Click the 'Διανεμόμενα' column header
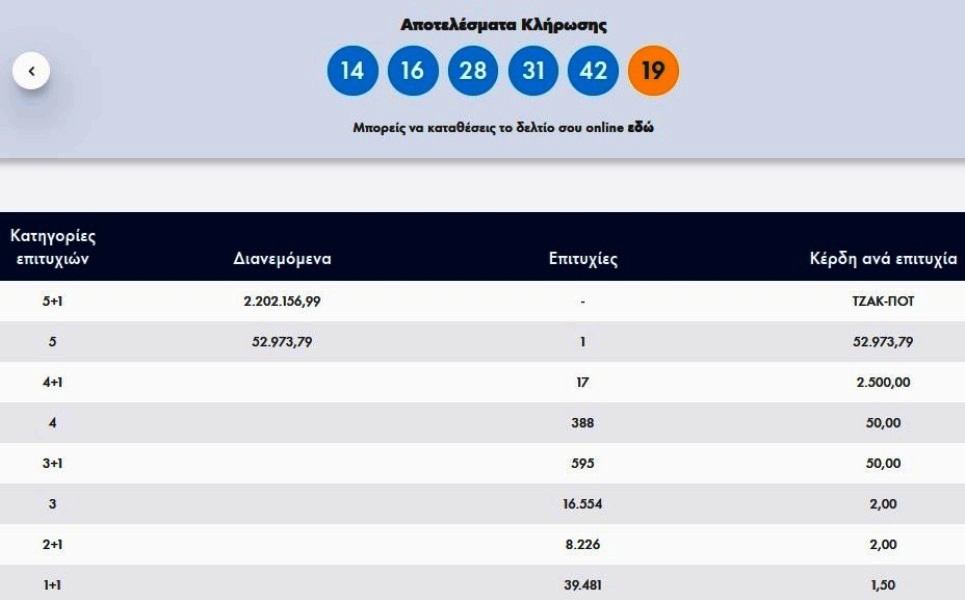This screenshot has width=965, height=600. 282,259
